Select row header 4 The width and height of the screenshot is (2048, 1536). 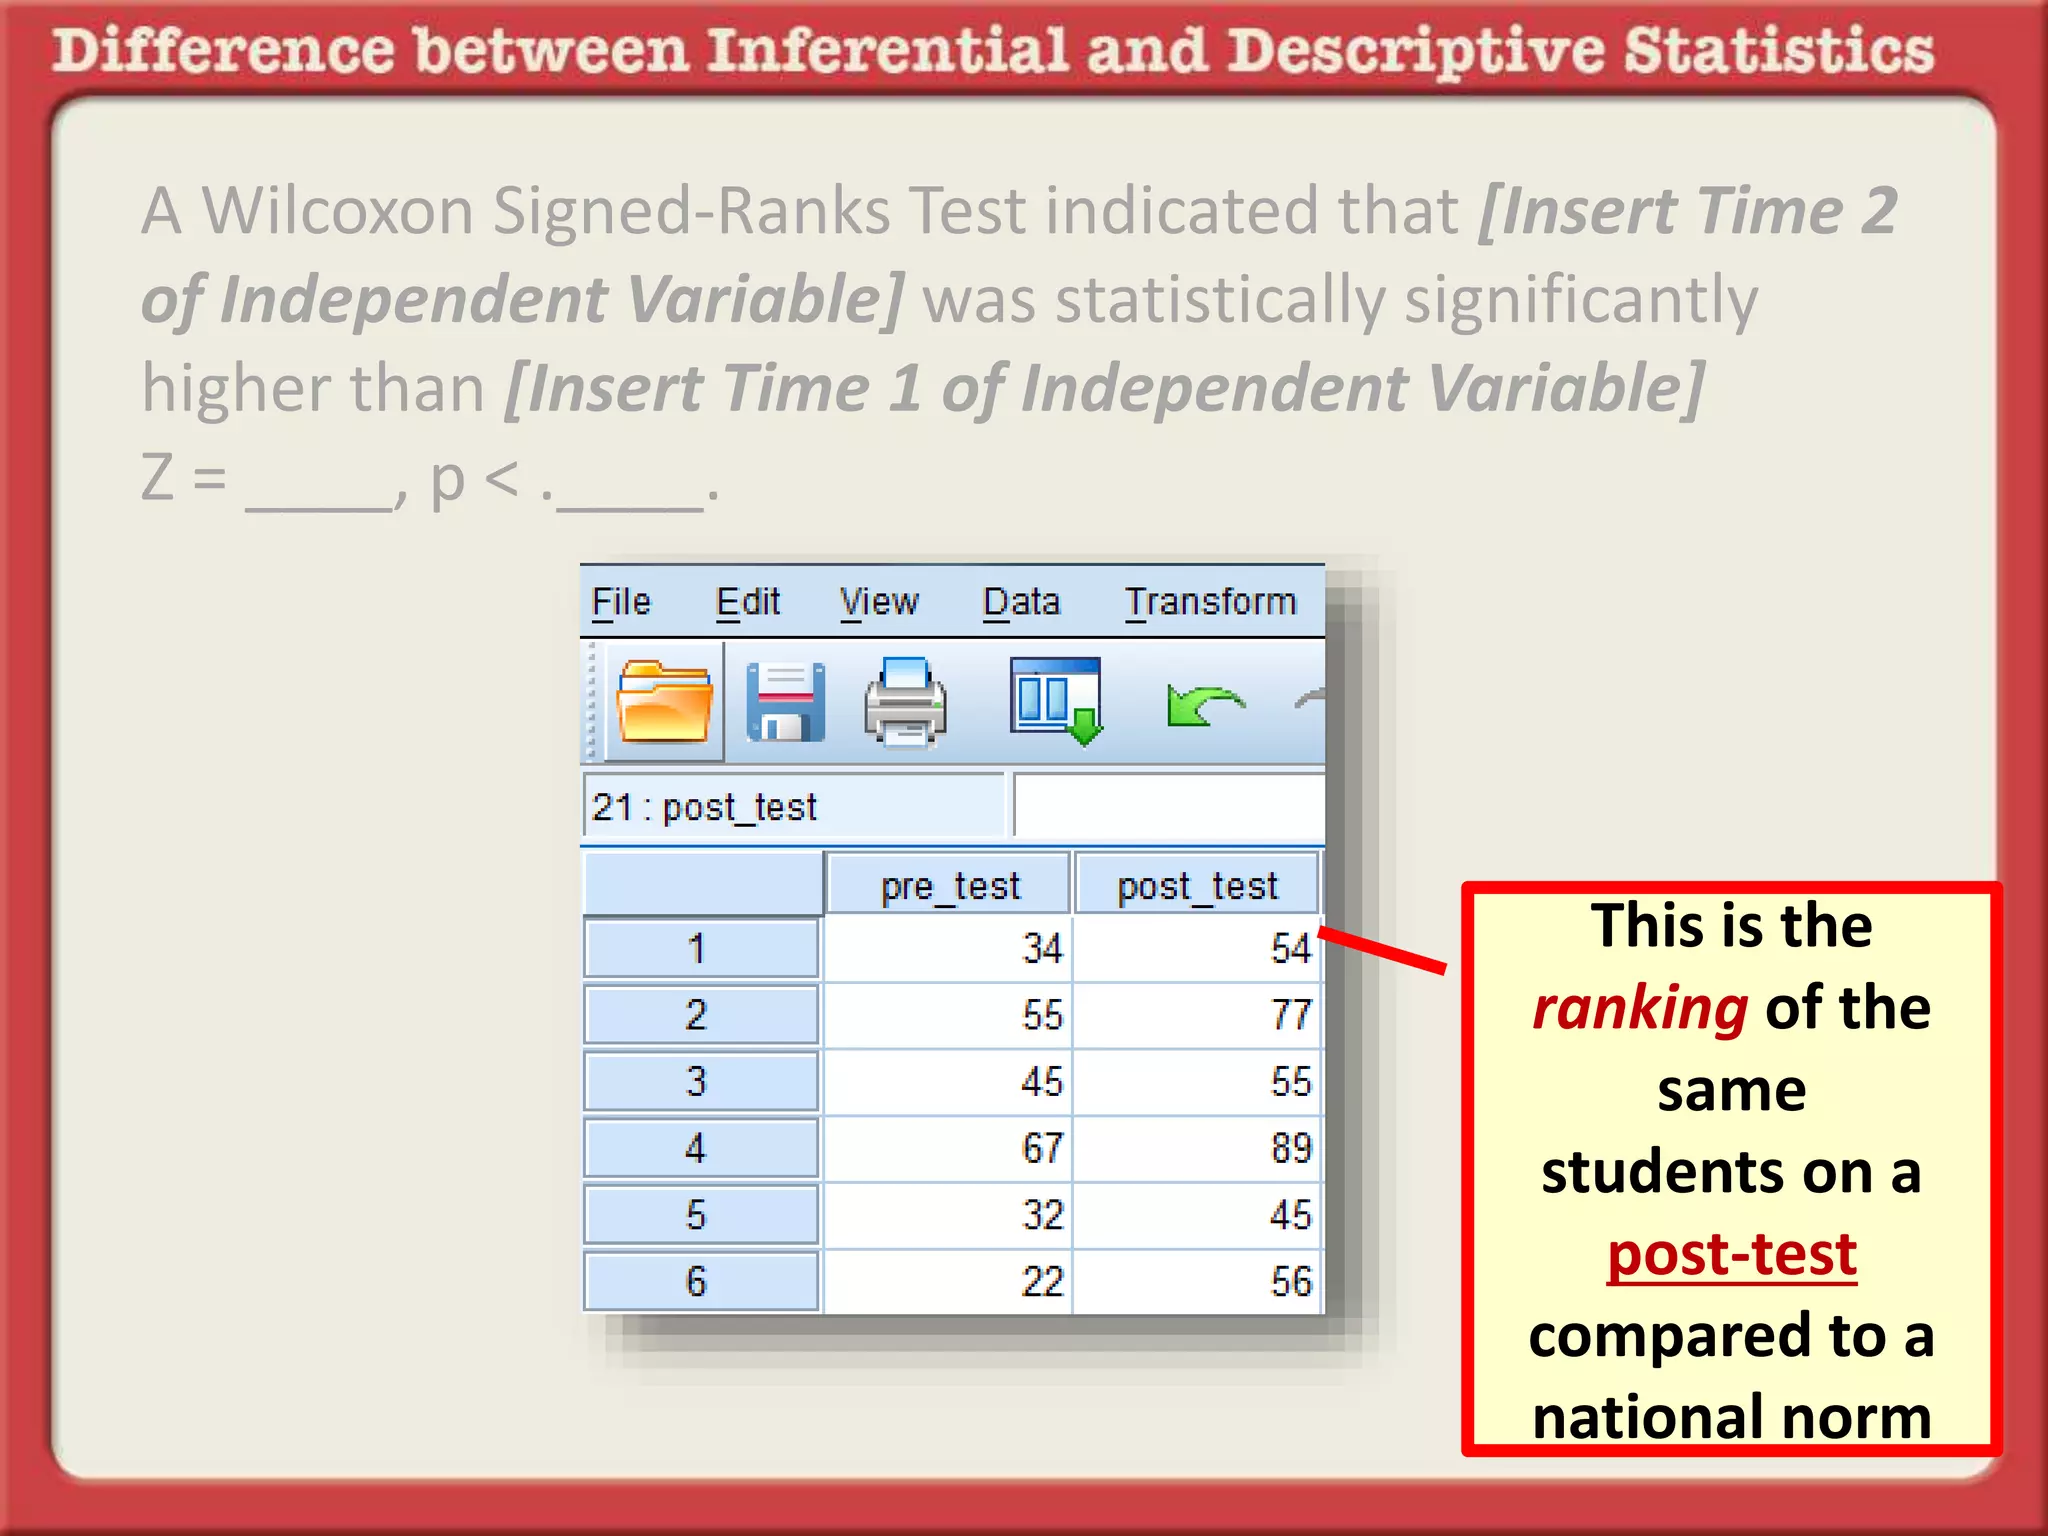pos(701,1148)
